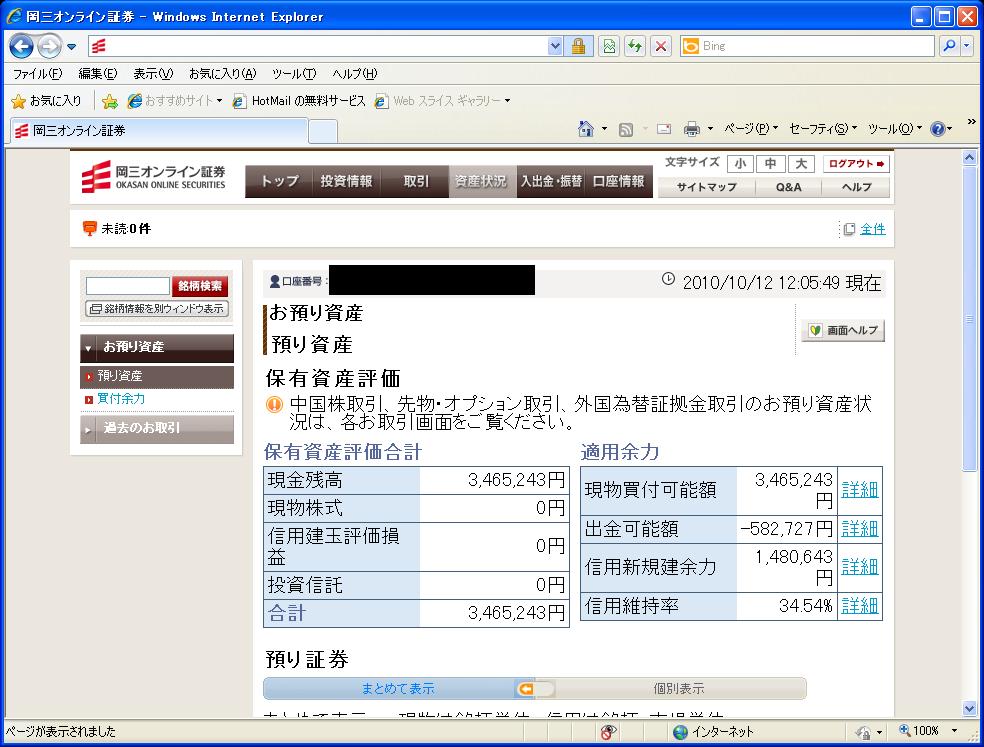The height and width of the screenshot is (747, 984).
Task: Open the ツール(T) menu
Action: point(294,74)
